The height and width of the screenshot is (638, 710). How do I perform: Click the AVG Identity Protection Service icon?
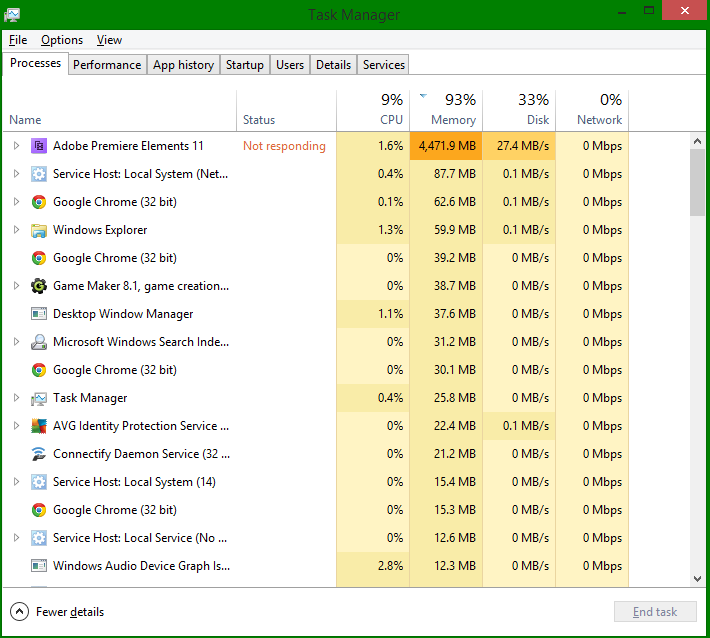click(x=39, y=426)
